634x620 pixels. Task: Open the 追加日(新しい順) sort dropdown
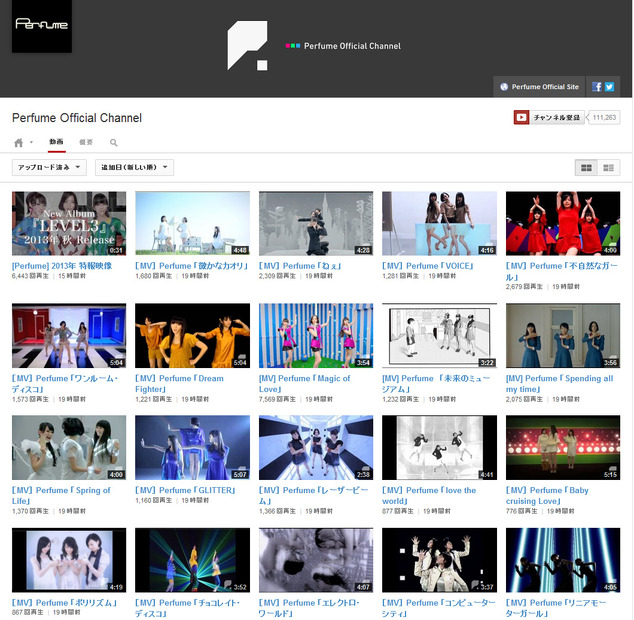pos(134,167)
